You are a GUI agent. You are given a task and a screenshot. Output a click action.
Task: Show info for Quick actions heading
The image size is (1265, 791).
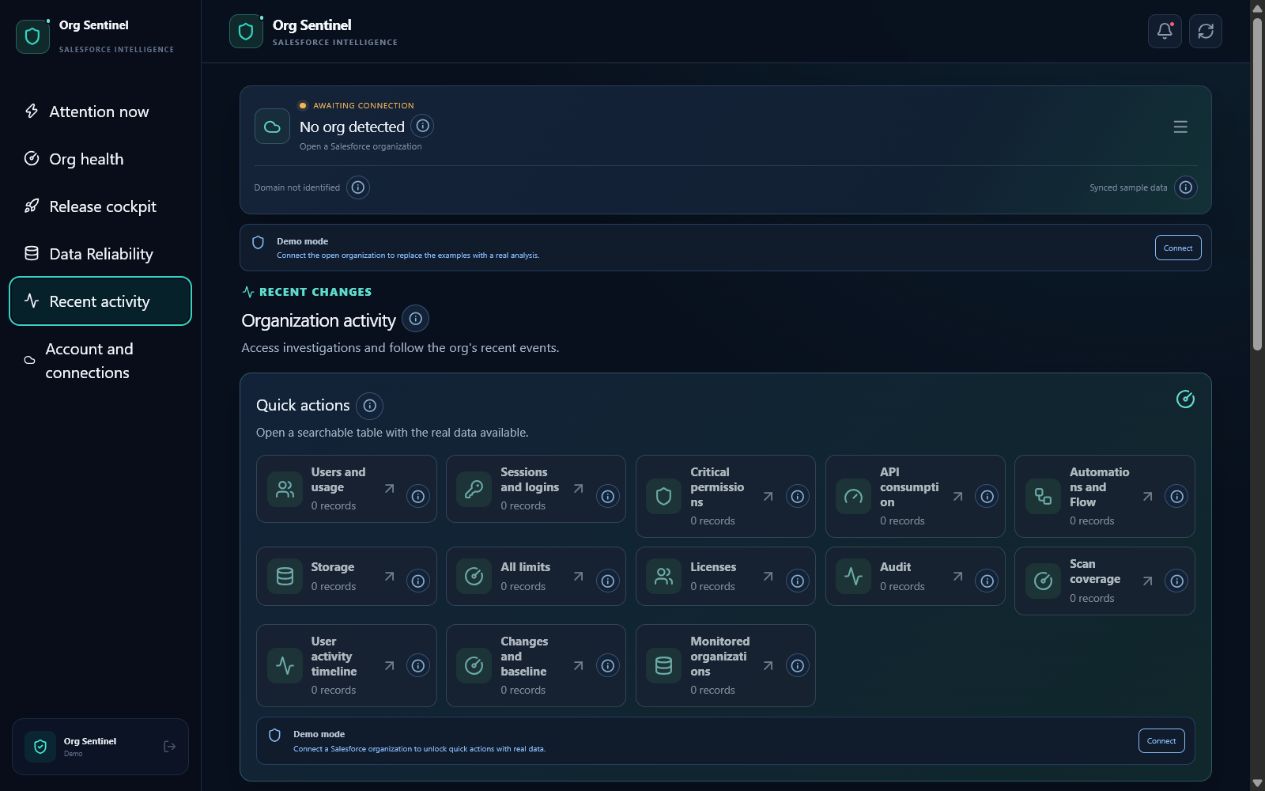click(x=370, y=405)
